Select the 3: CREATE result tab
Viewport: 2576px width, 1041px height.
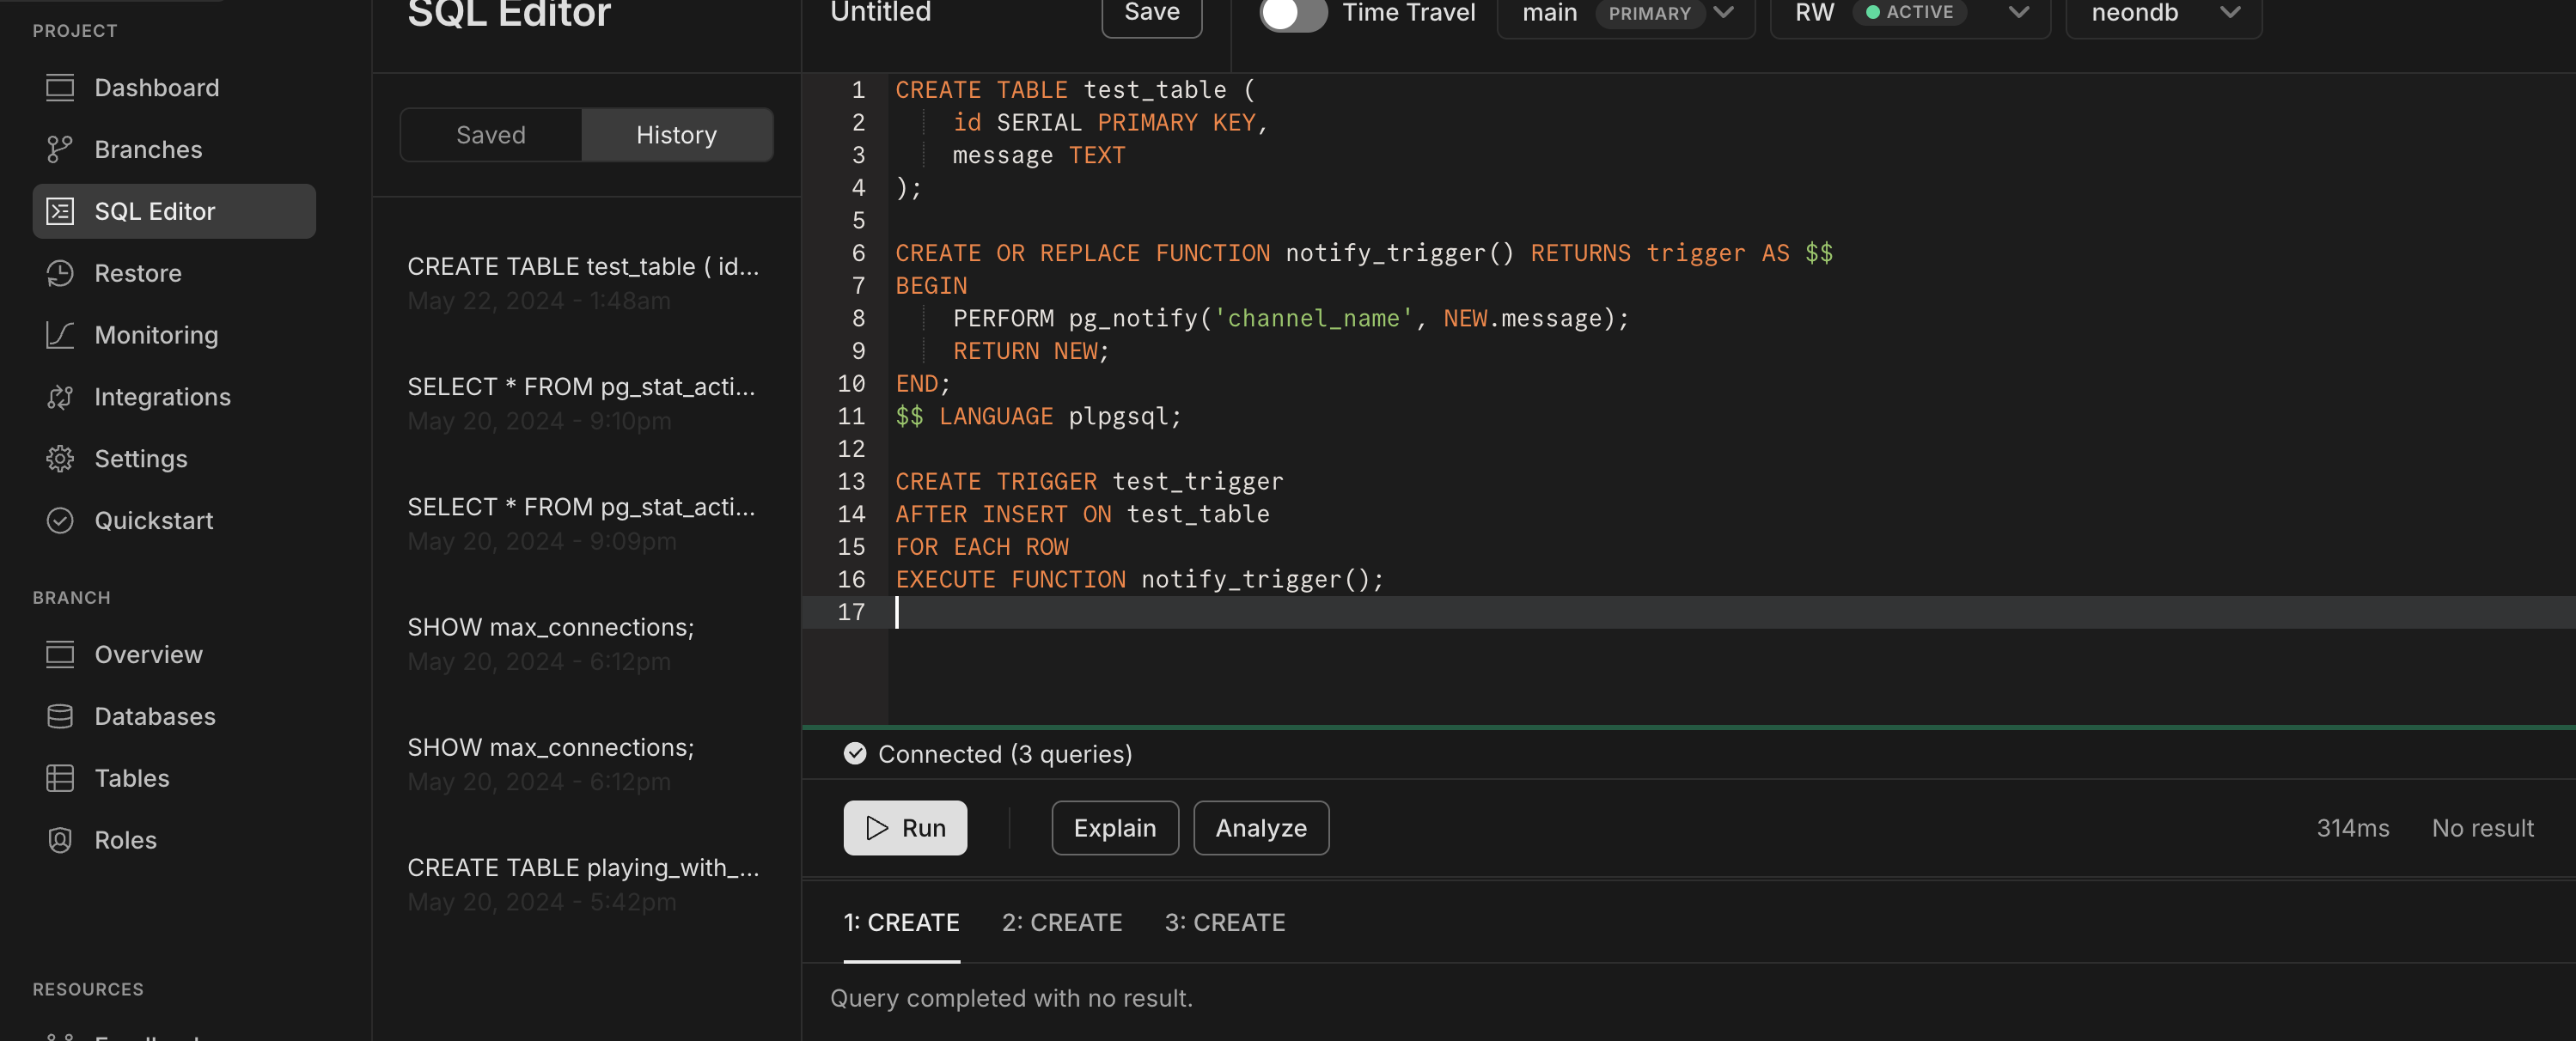(x=1225, y=923)
